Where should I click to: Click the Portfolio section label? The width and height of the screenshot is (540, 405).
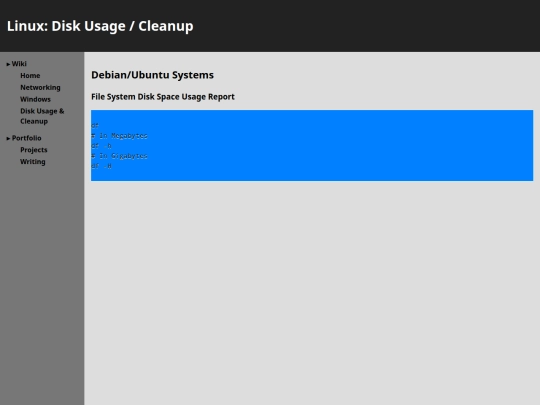pyautogui.click(x=27, y=138)
